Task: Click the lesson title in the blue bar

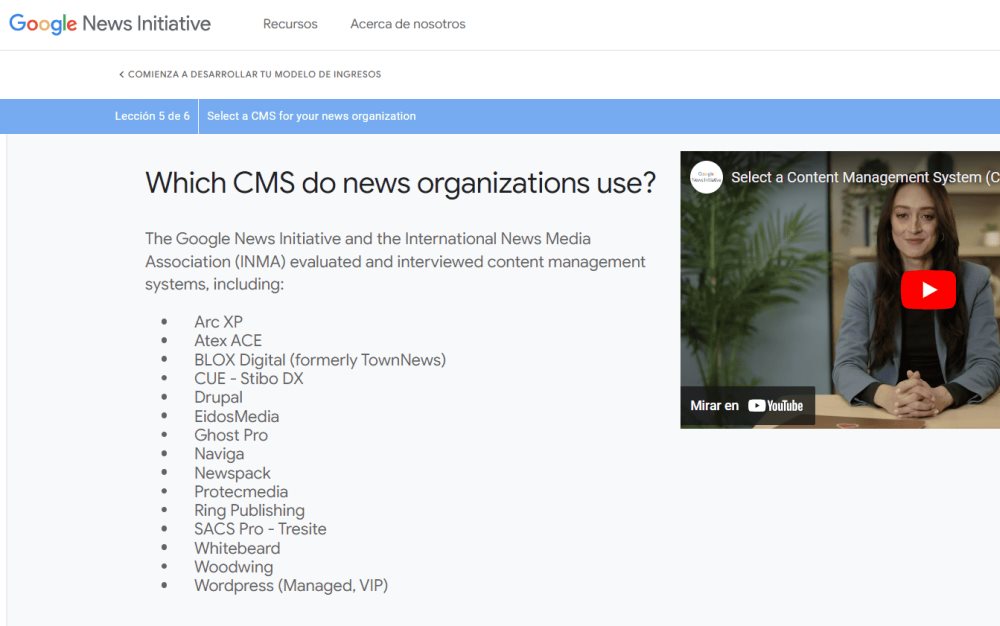Action: [x=311, y=116]
